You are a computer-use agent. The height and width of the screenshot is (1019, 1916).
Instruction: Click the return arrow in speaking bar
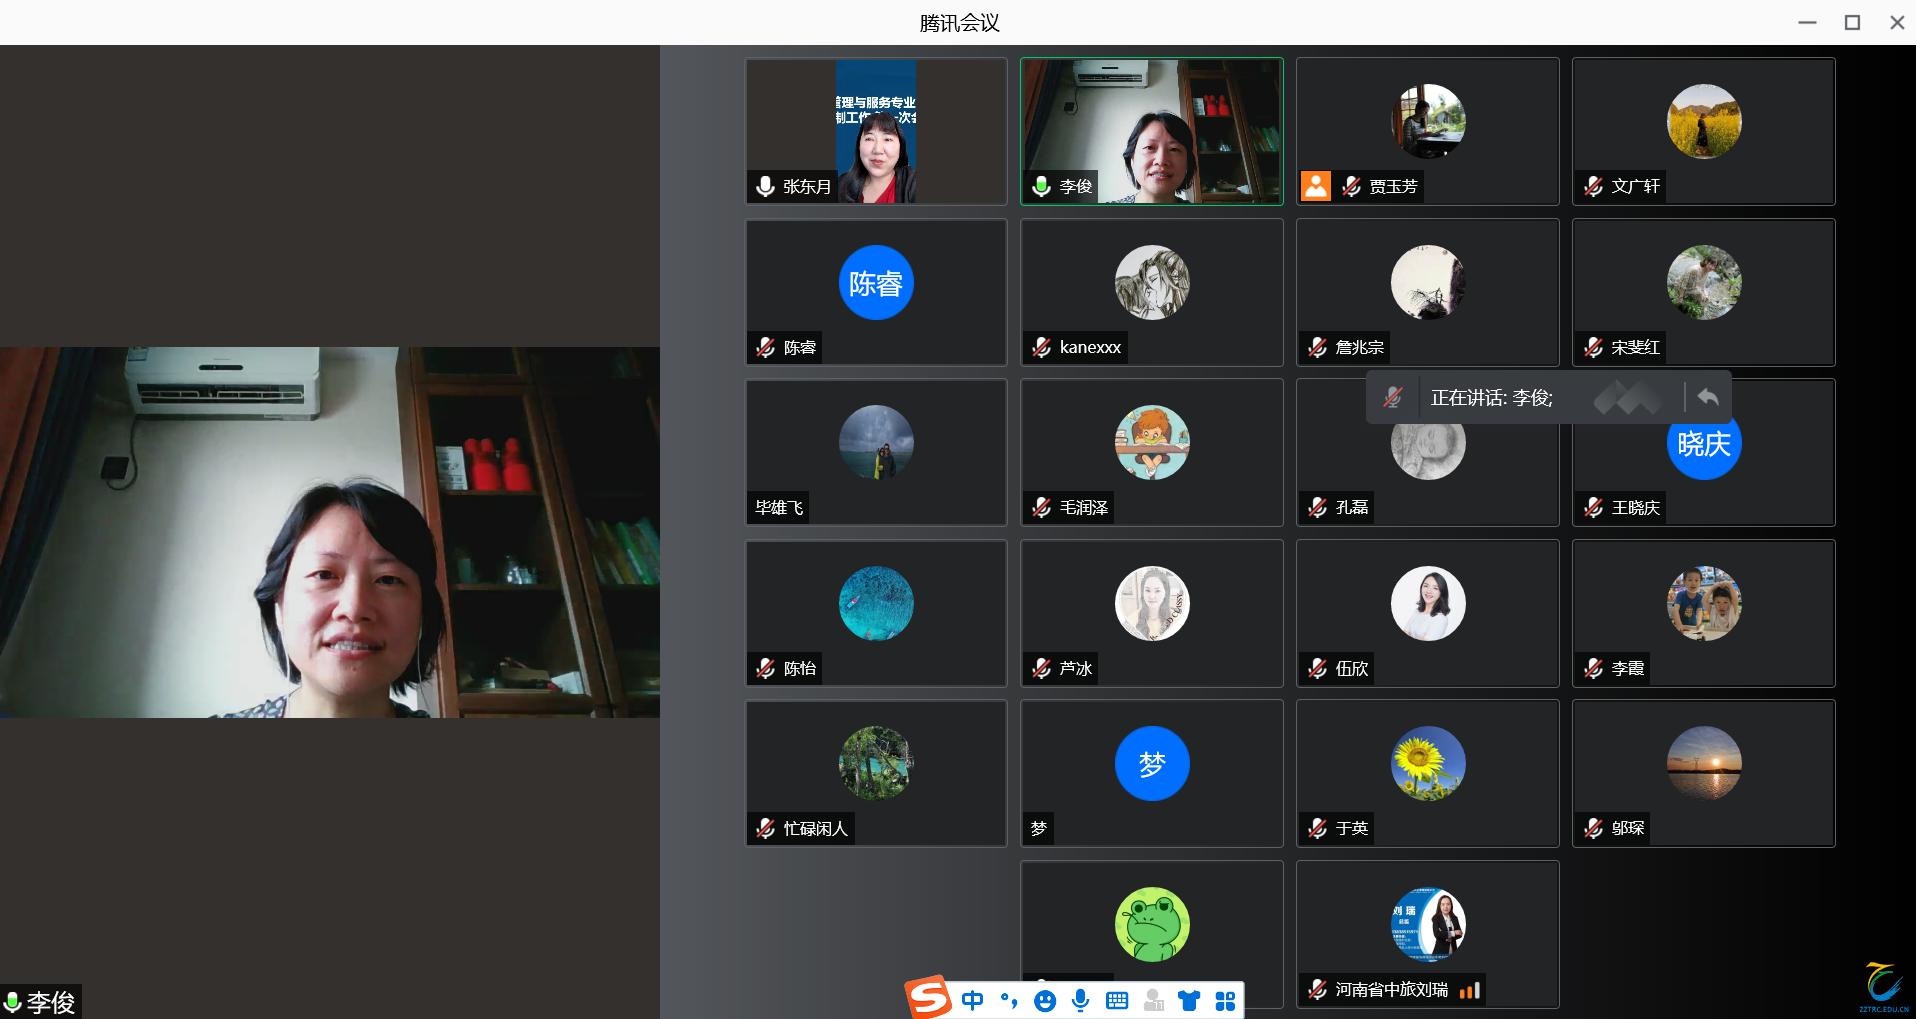tap(1708, 398)
